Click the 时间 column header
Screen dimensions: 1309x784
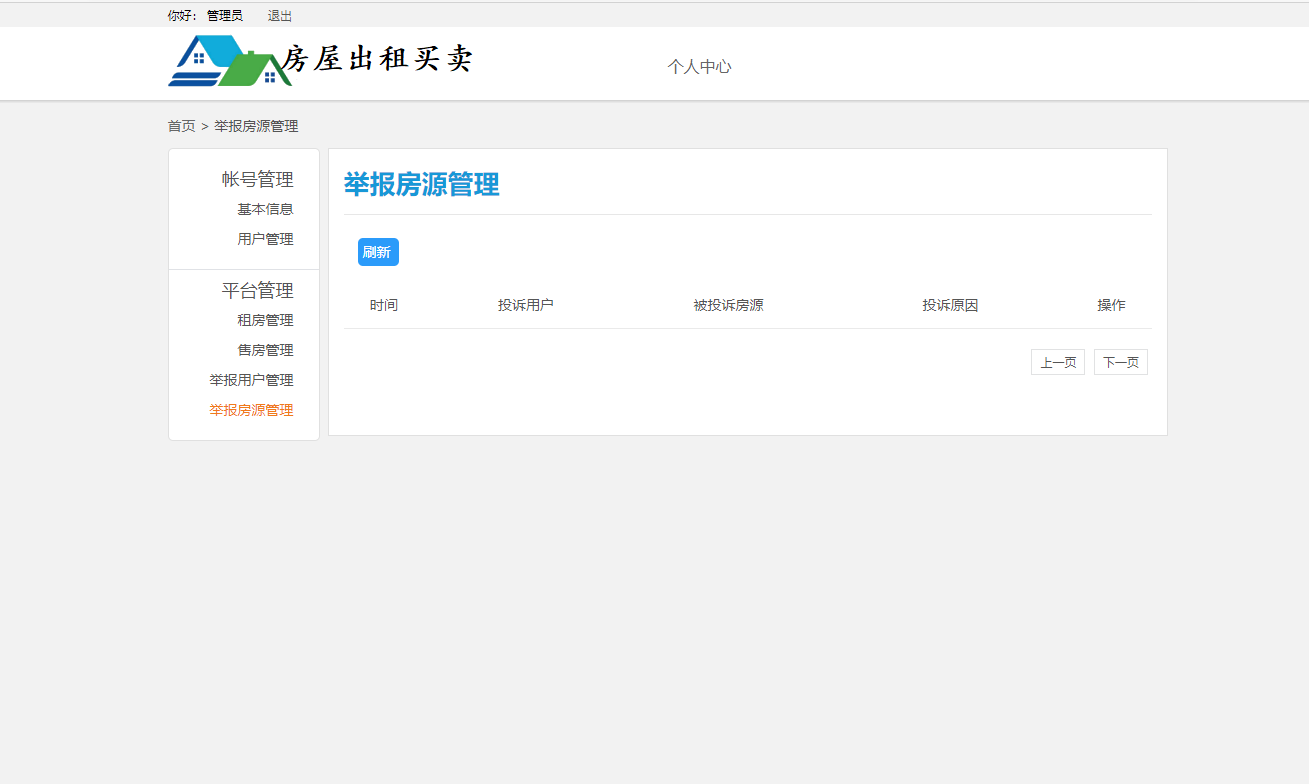pyautogui.click(x=384, y=305)
